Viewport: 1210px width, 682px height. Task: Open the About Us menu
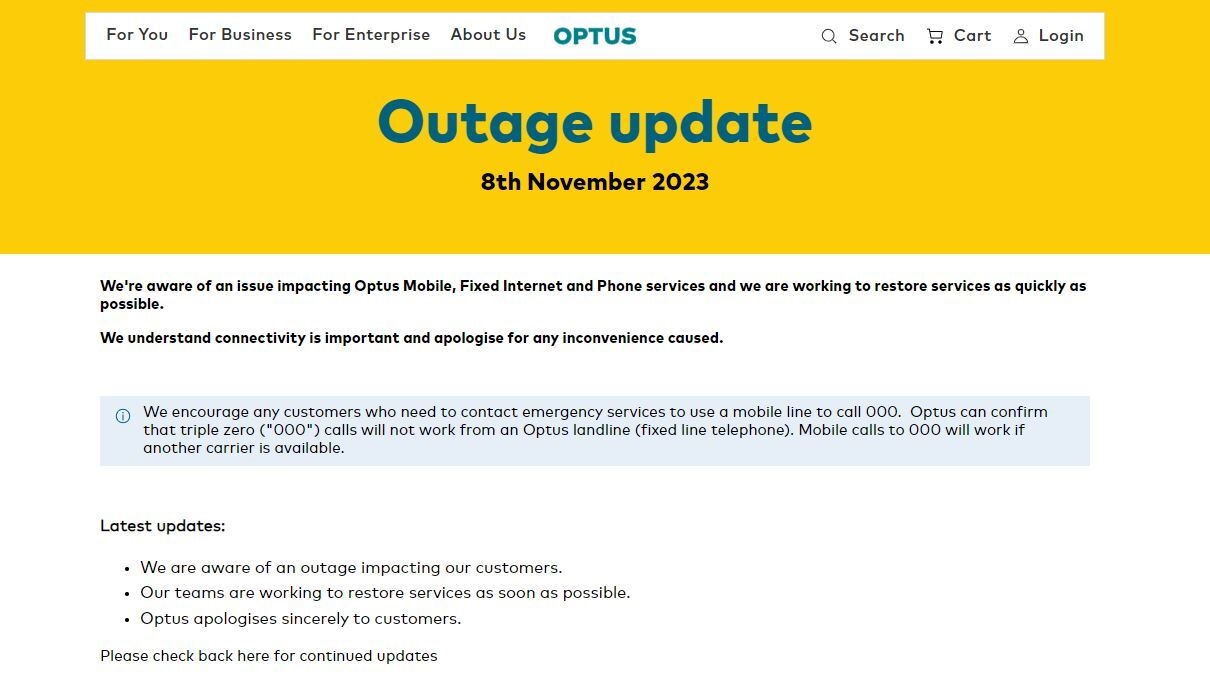488,35
